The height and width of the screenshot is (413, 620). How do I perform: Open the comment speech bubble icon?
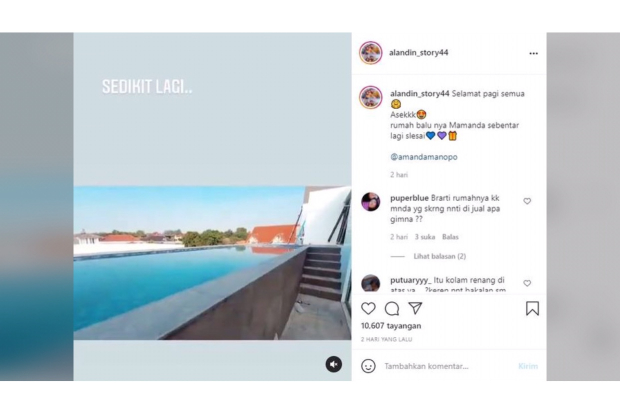pyautogui.click(x=392, y=309)
